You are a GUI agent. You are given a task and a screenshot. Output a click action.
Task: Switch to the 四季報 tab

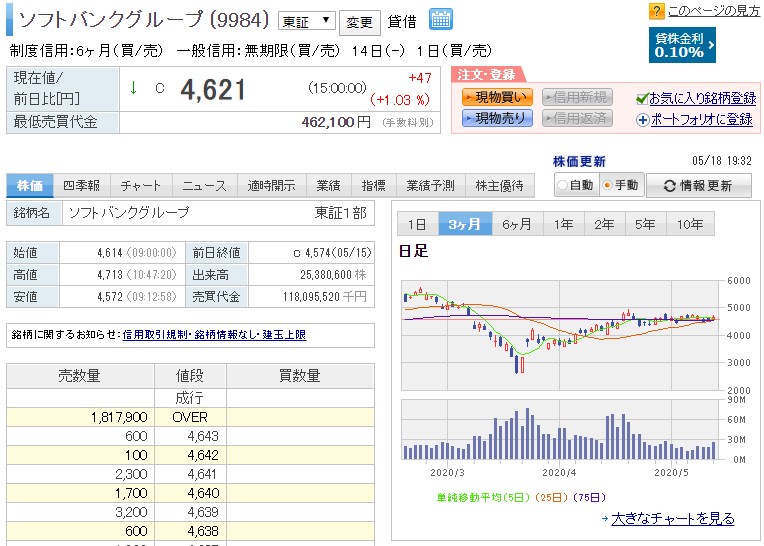81,186
